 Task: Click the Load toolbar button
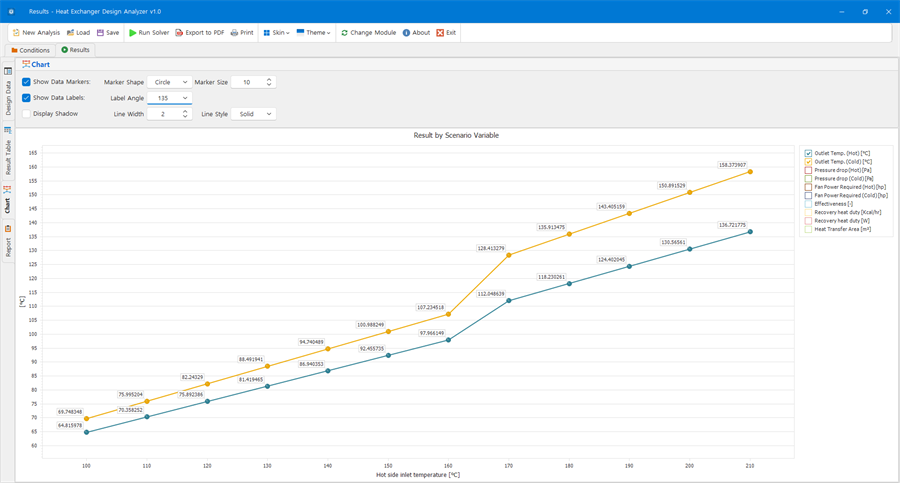click(78, 33)
